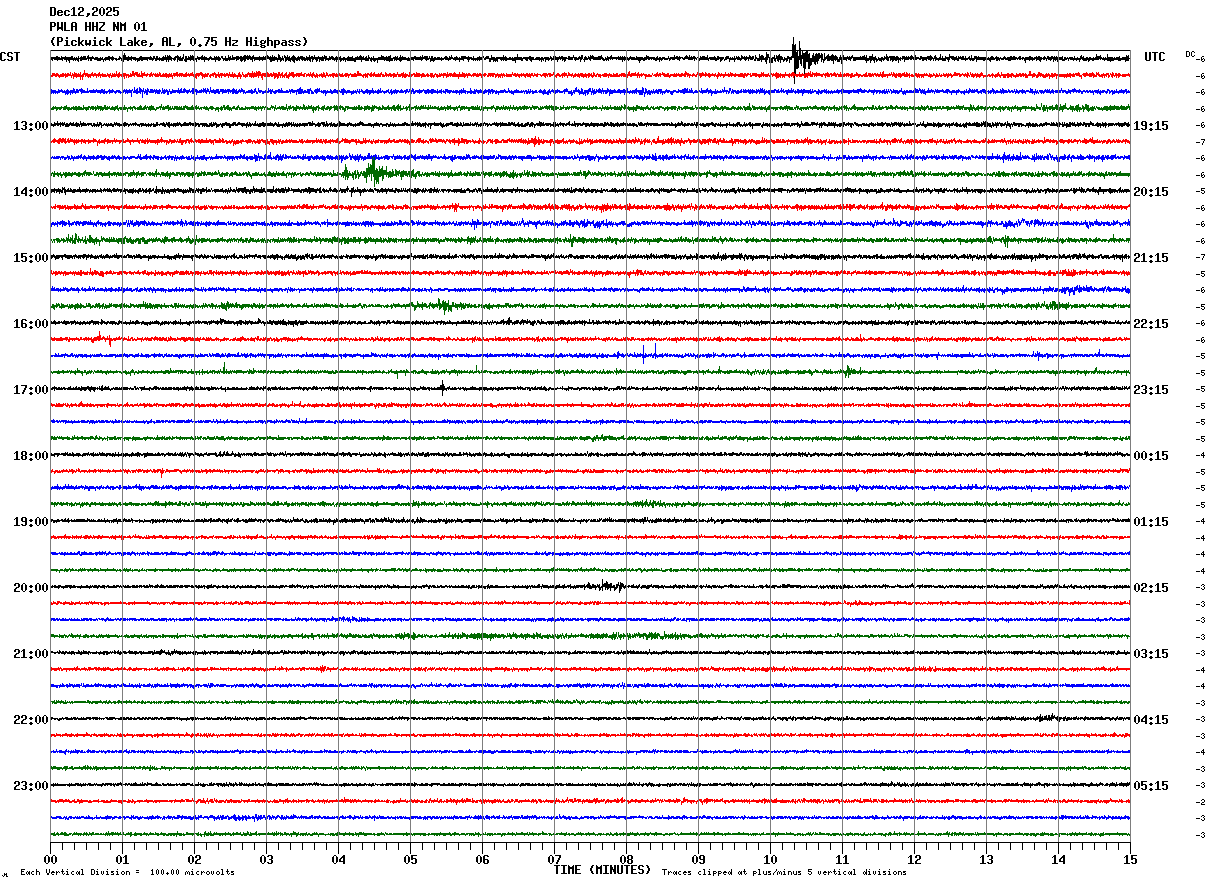
Task: Click "Each Vertical Division = 100.00 microvolts" note
Action: 128,873
